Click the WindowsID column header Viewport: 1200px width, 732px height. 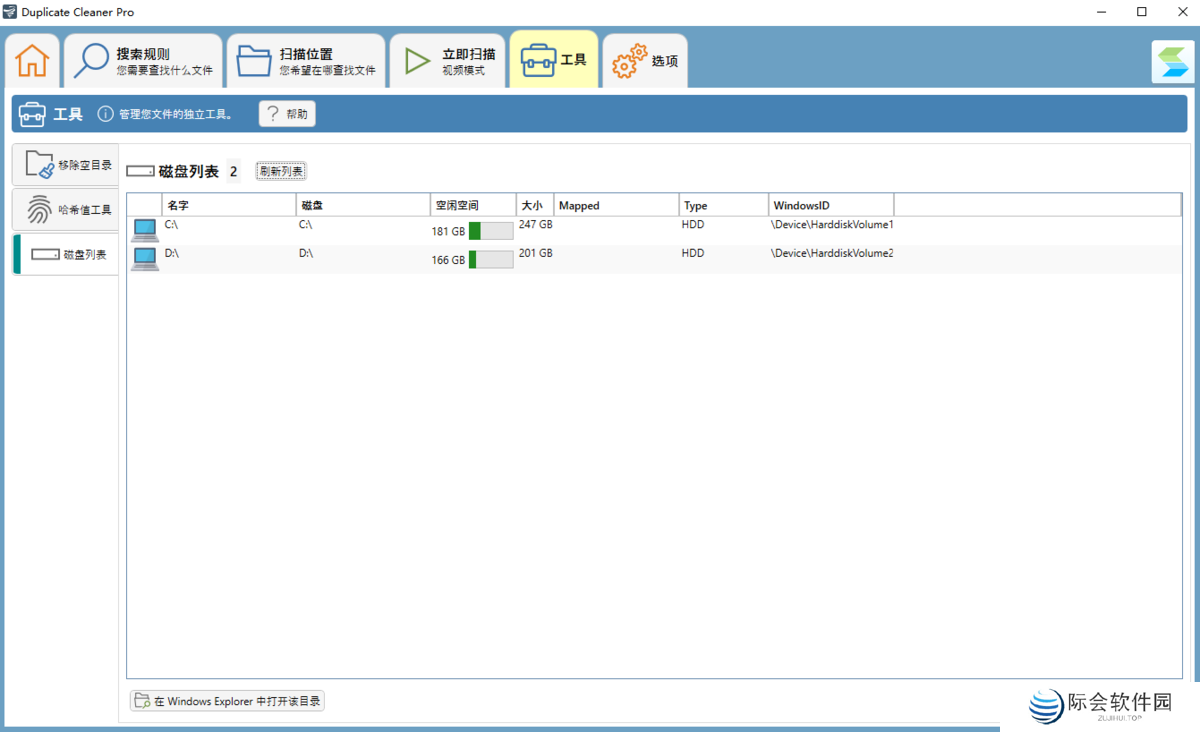[x=830, y=205]
